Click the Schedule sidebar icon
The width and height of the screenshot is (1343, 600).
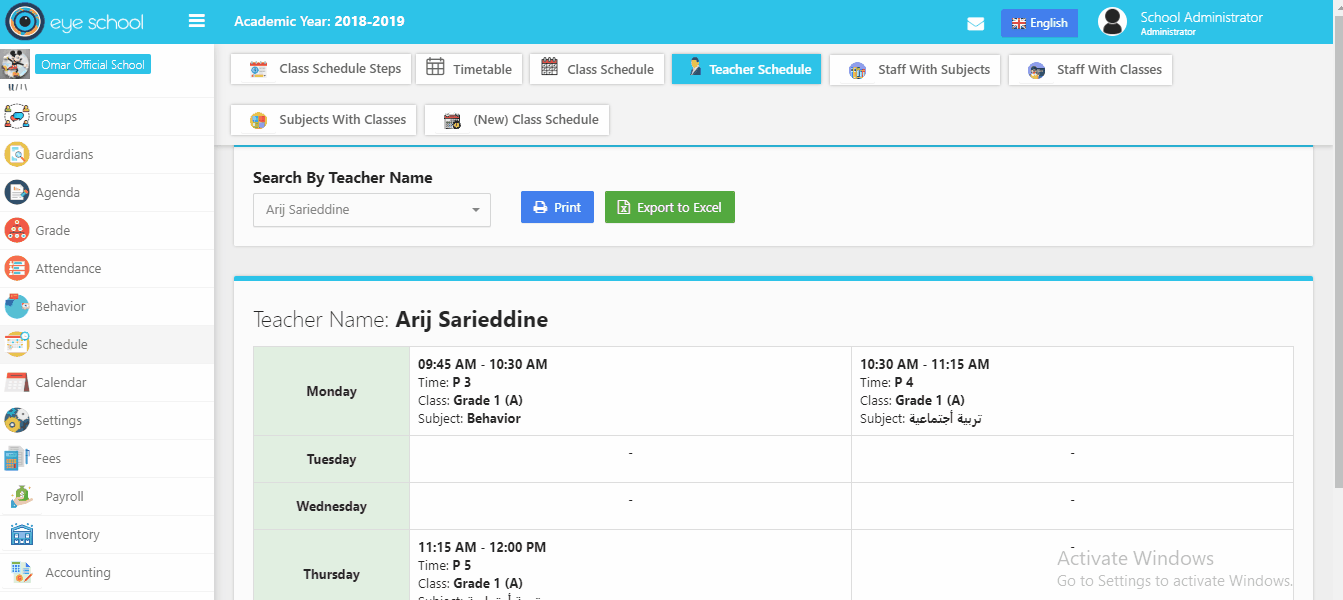pyautogui.click(x=16, y=345)
